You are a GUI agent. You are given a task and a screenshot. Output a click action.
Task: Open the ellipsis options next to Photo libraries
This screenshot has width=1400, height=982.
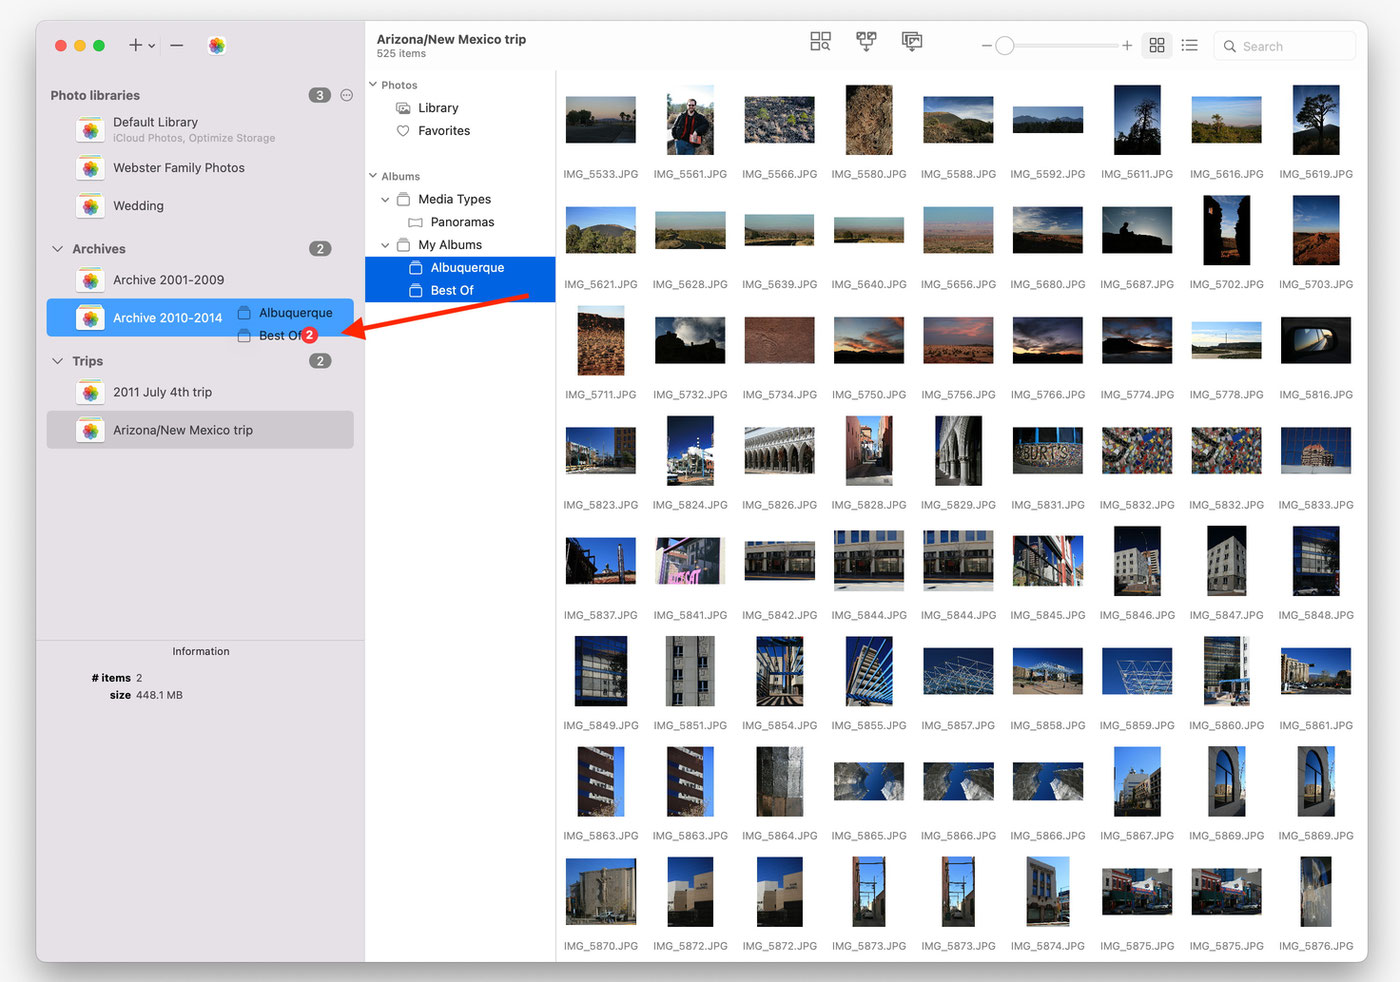pyautogui.click(x=347, y=95)
